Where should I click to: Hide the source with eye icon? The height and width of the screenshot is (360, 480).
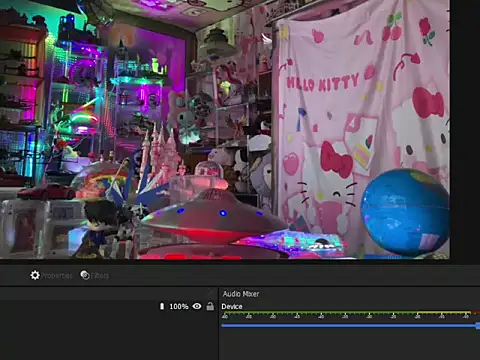coord(197,306)
